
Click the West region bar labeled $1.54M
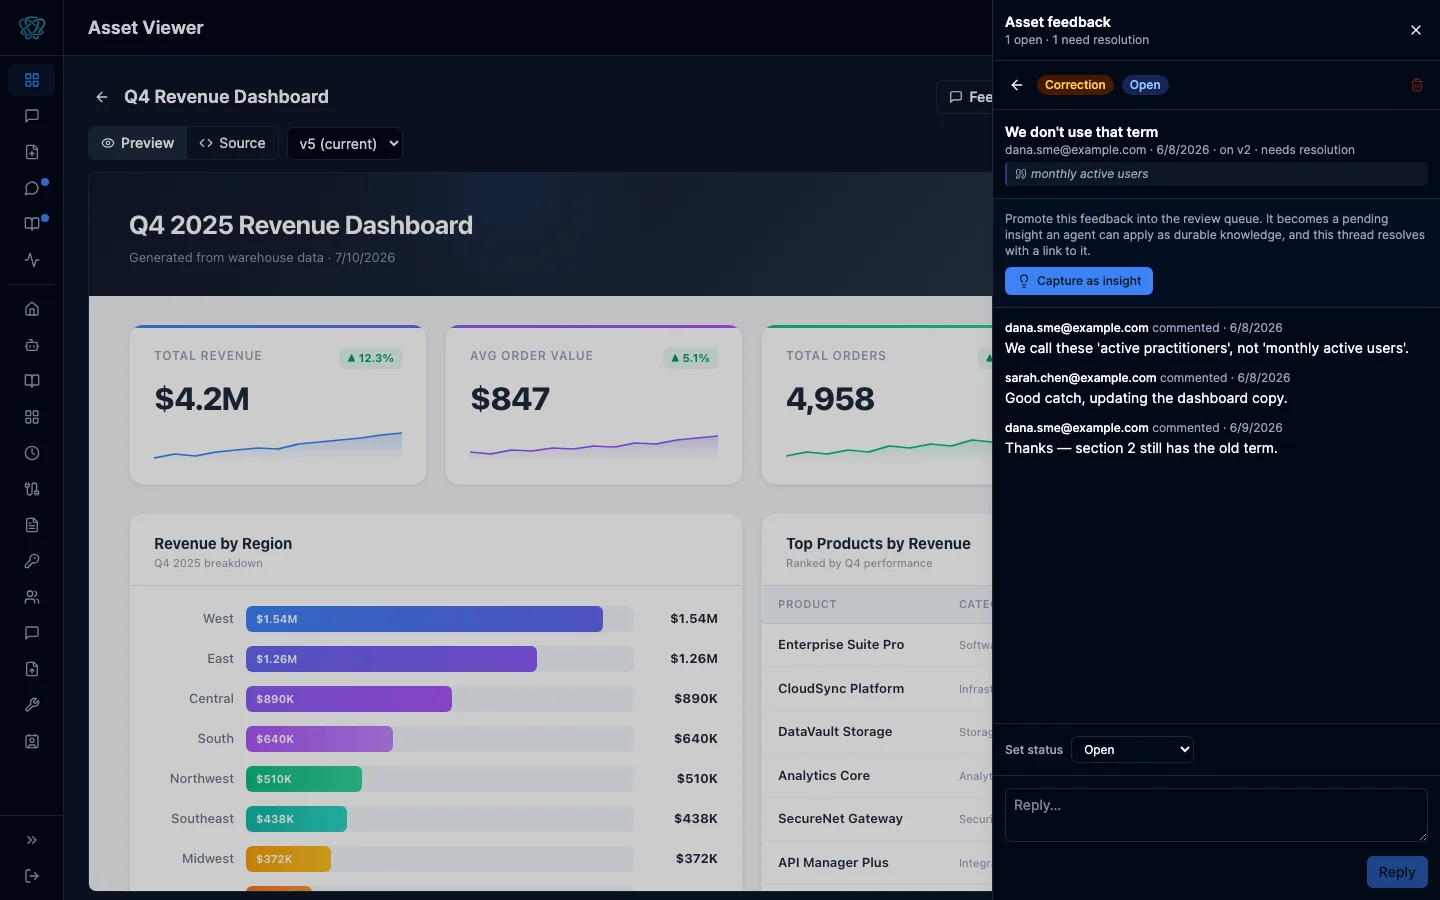click(x=424, y=619)
